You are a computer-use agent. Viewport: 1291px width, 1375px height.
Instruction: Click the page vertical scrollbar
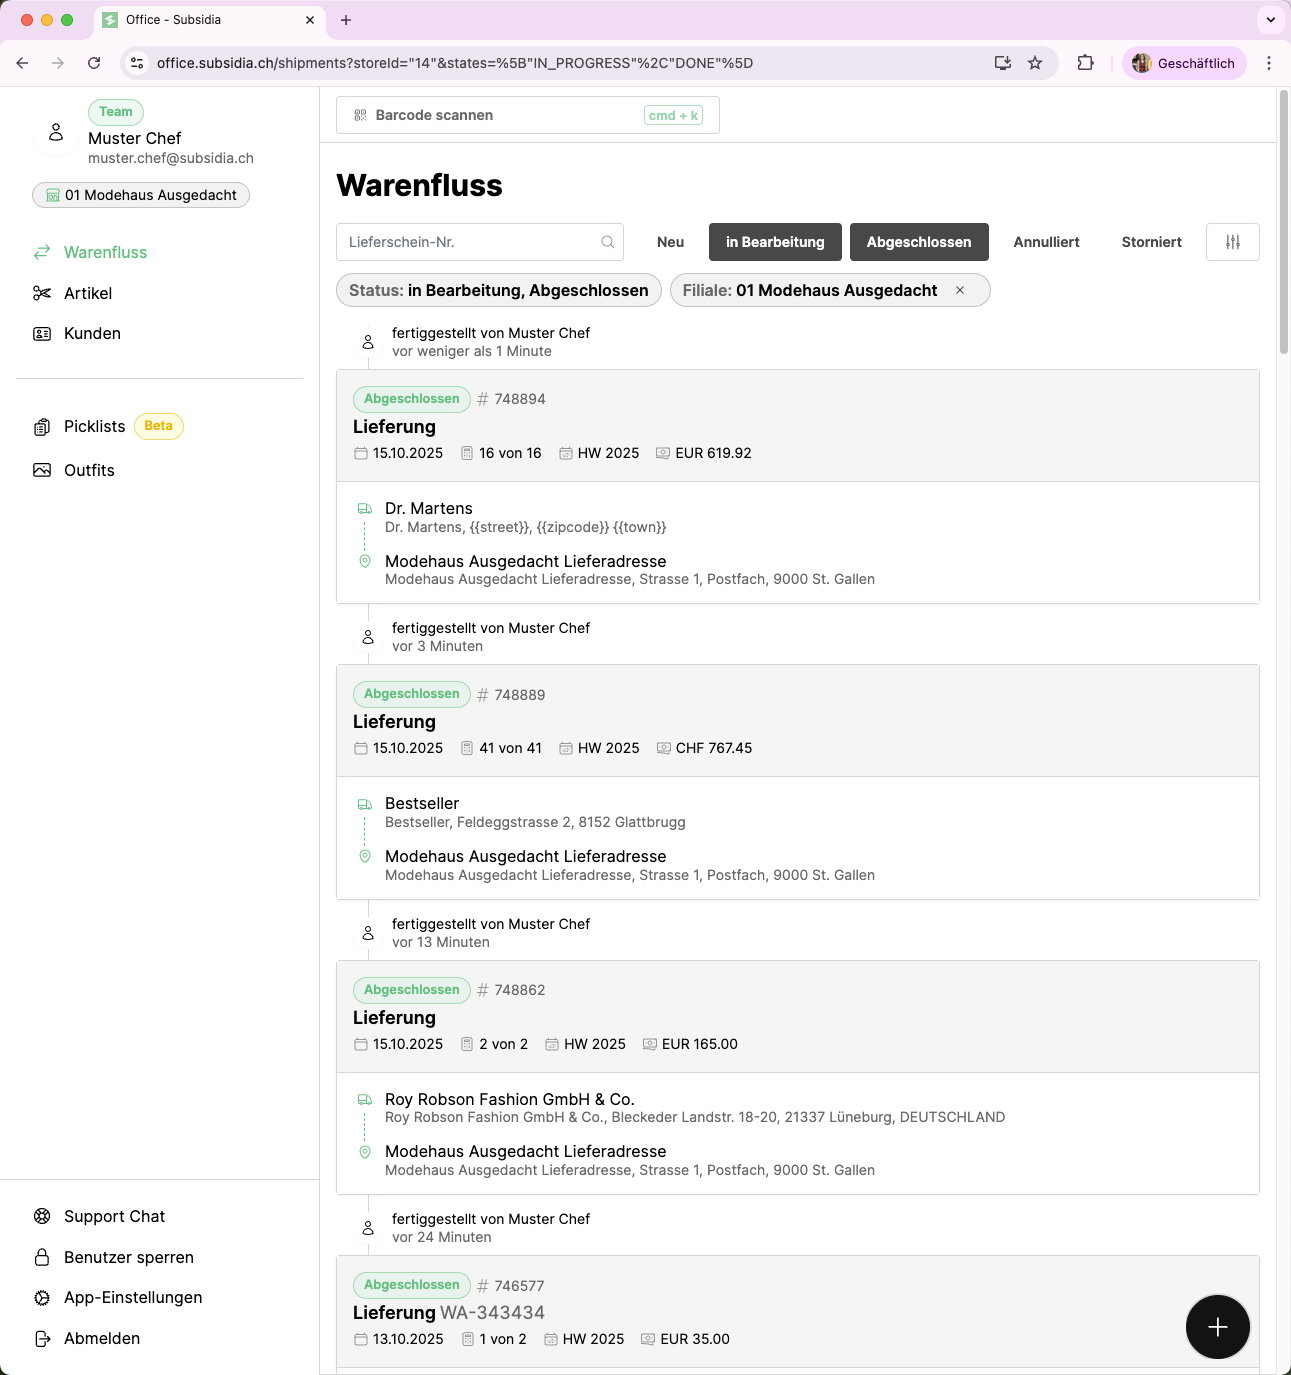click(x=1284, y=222)
